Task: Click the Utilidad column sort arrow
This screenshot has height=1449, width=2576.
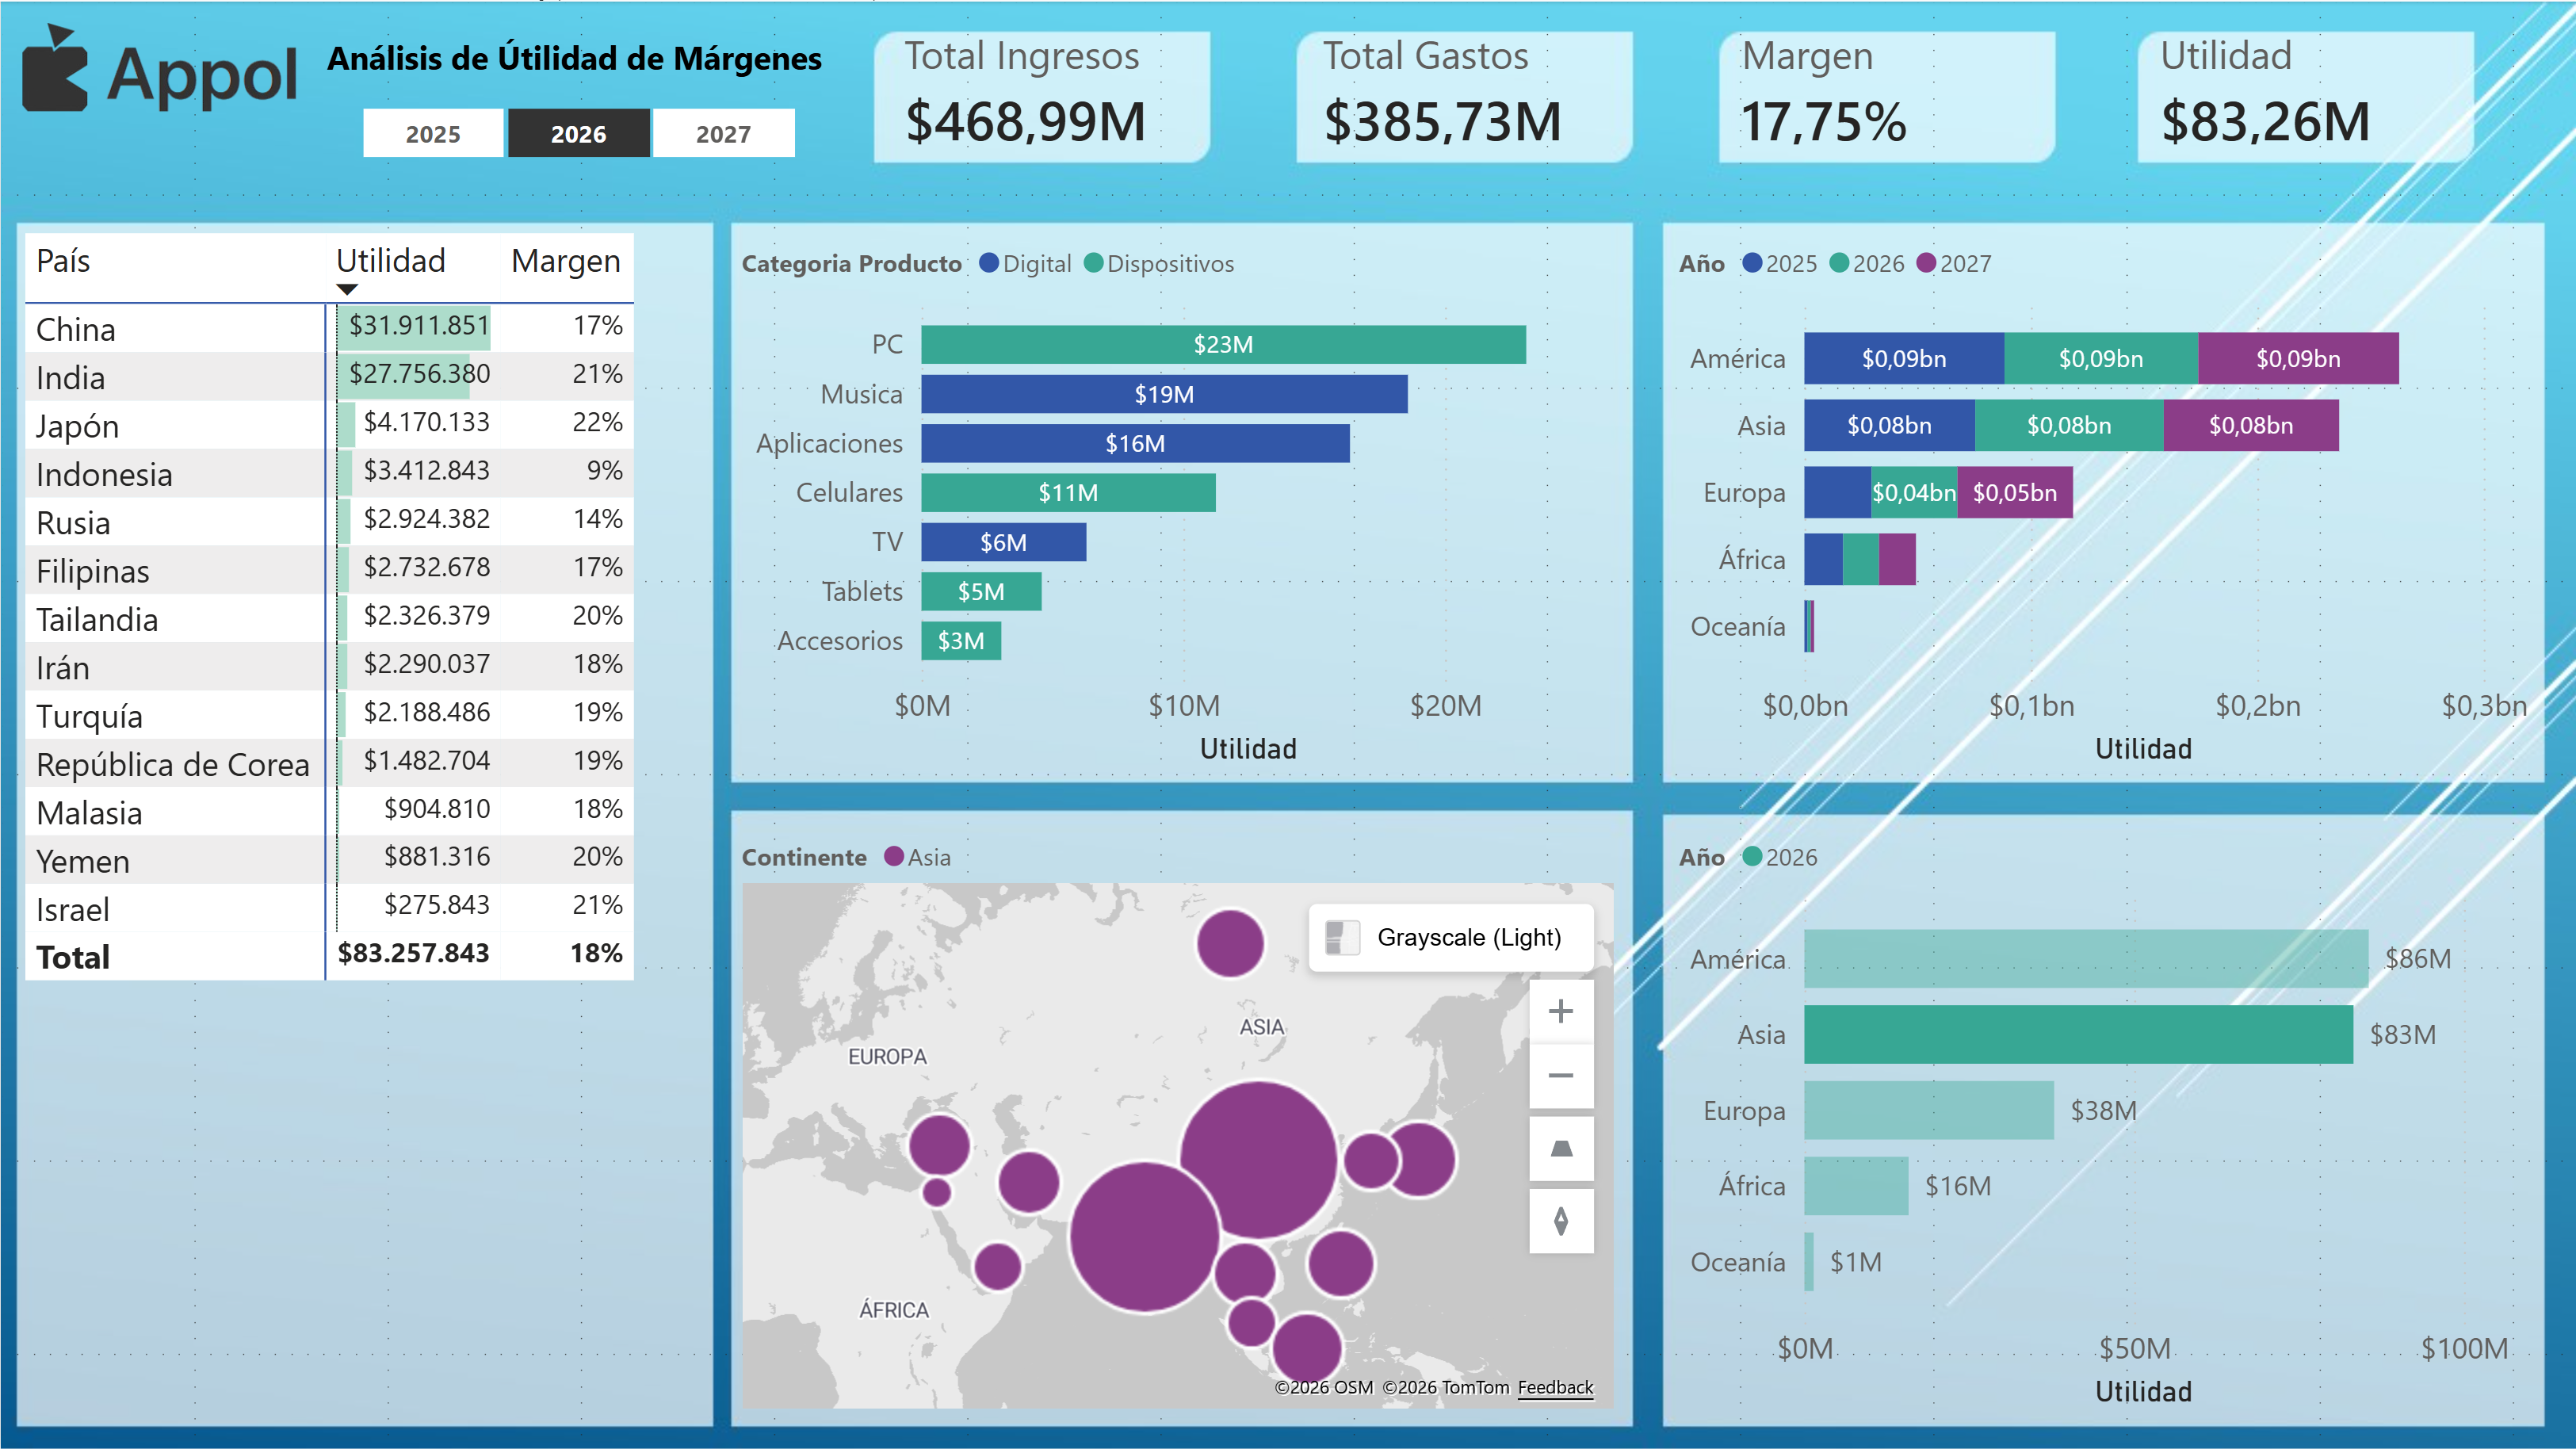Action: 347,290
